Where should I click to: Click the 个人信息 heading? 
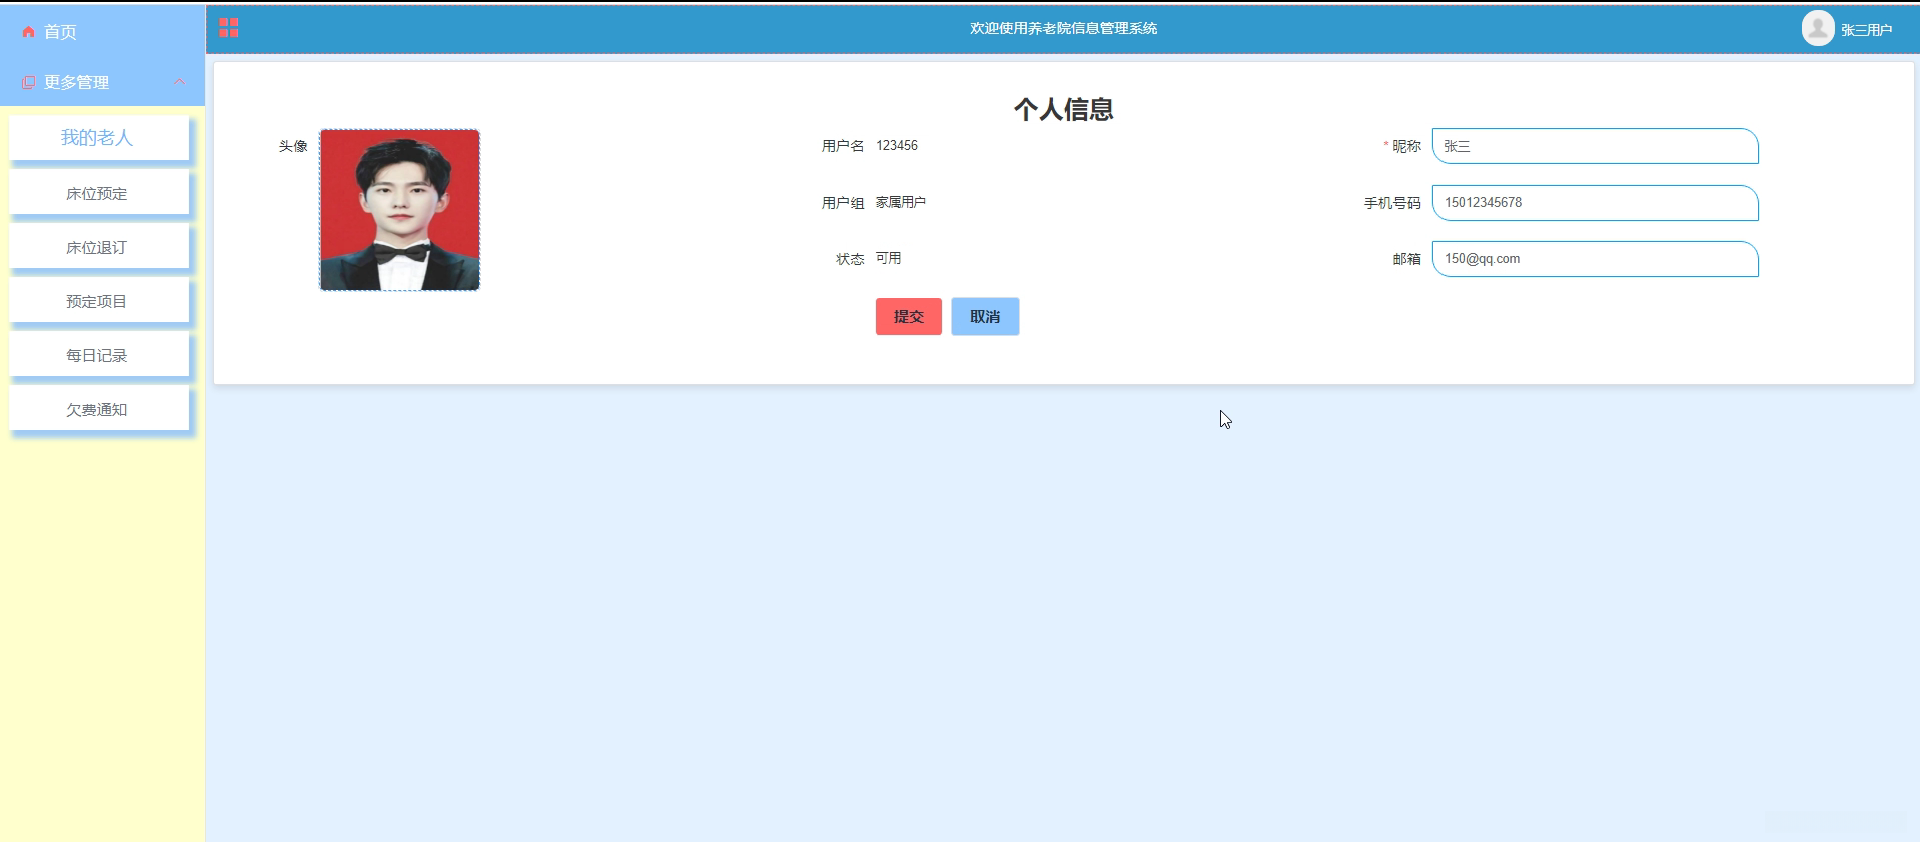pos(1064,109)
